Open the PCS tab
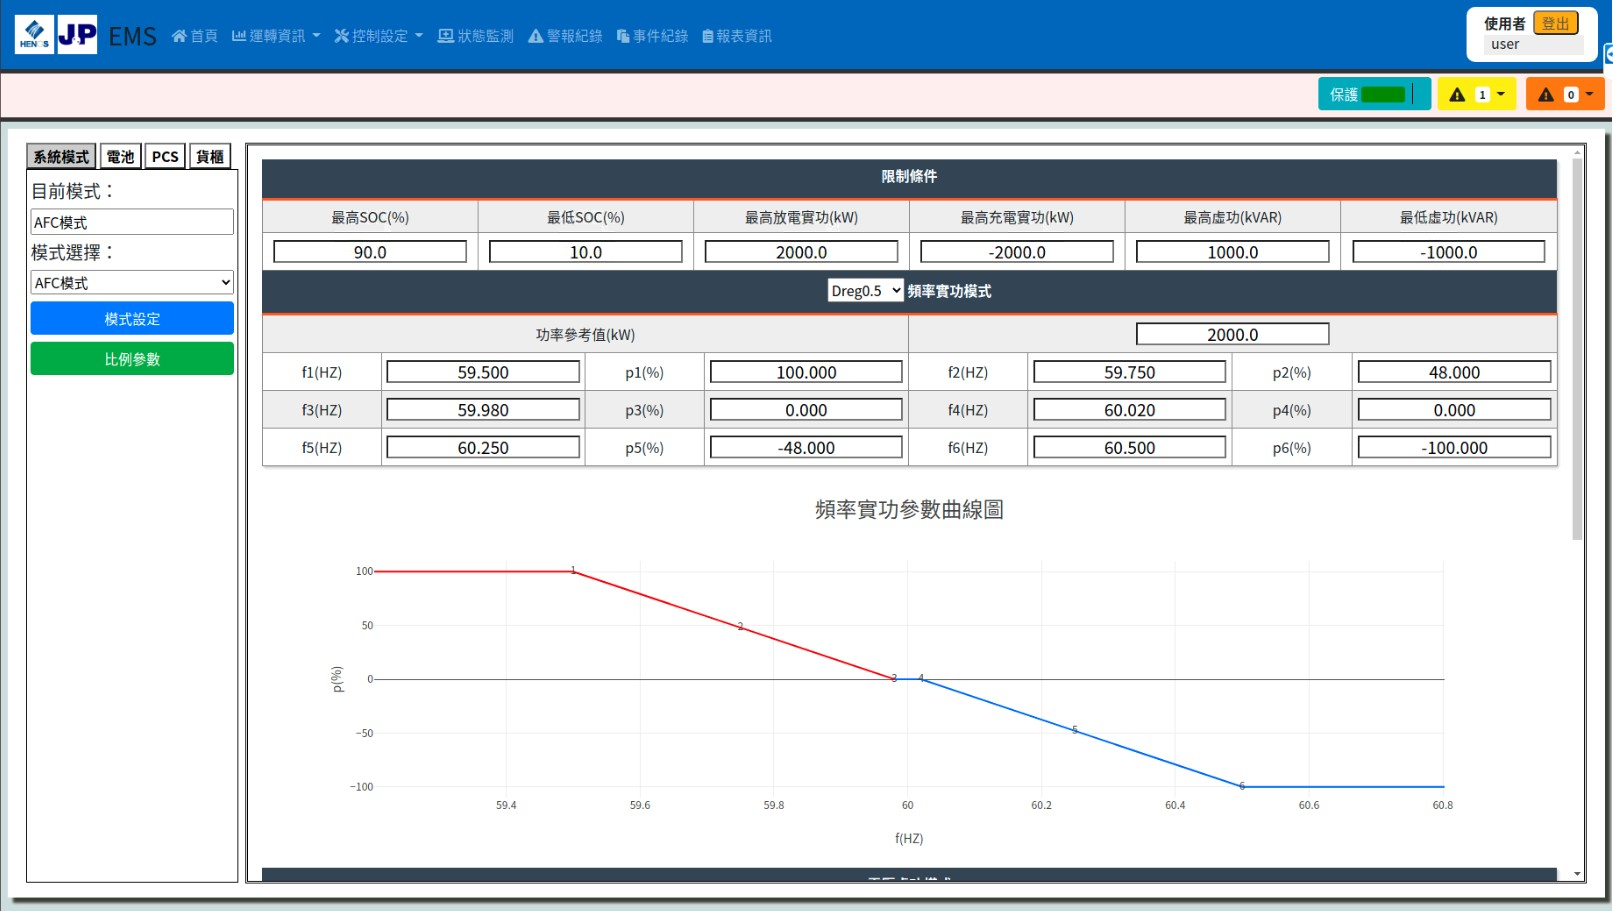1613x911 pixels. coord(164,155)
